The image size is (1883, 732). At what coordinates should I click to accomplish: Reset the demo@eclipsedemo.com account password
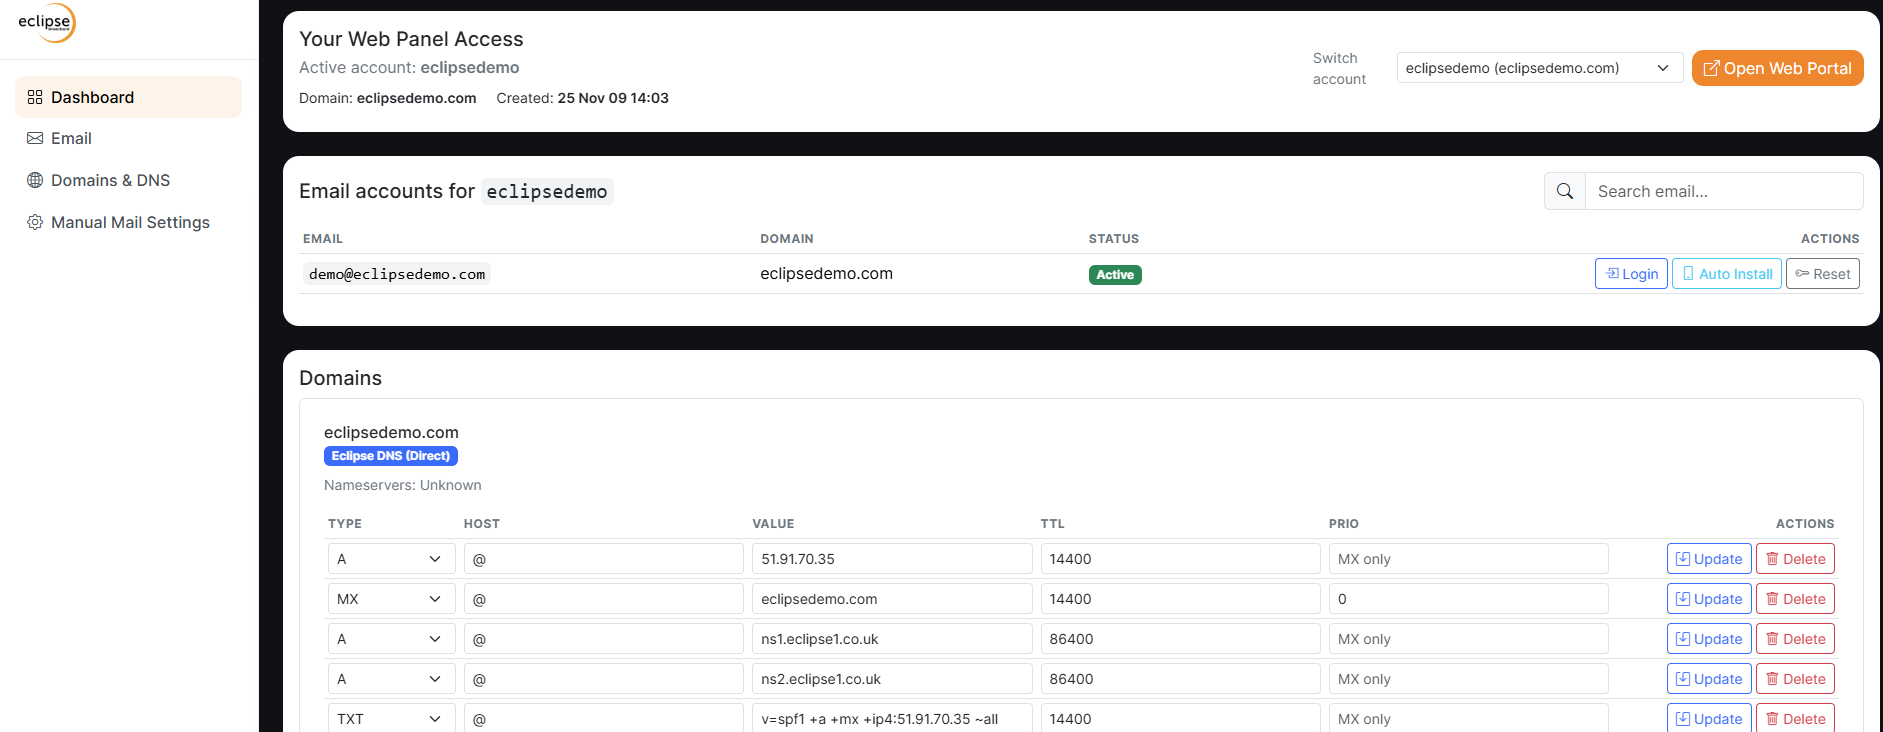click(1822, 274)
